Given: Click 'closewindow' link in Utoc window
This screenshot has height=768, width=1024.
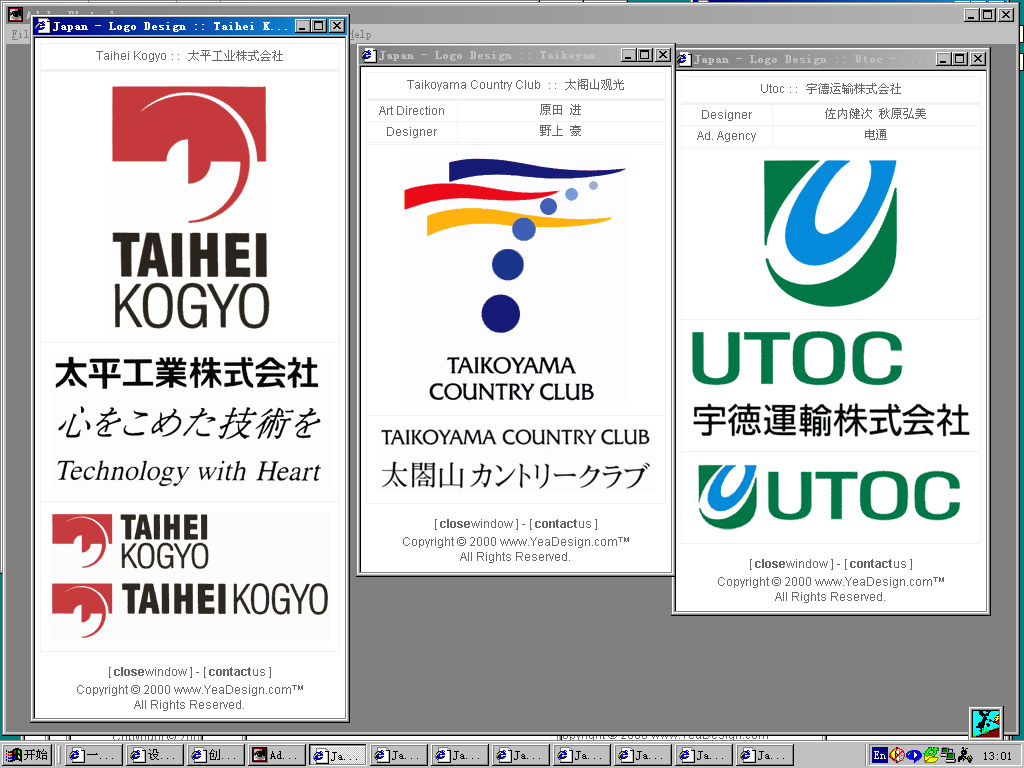Looking at the screenshot, I should click(x=792, y=564).
